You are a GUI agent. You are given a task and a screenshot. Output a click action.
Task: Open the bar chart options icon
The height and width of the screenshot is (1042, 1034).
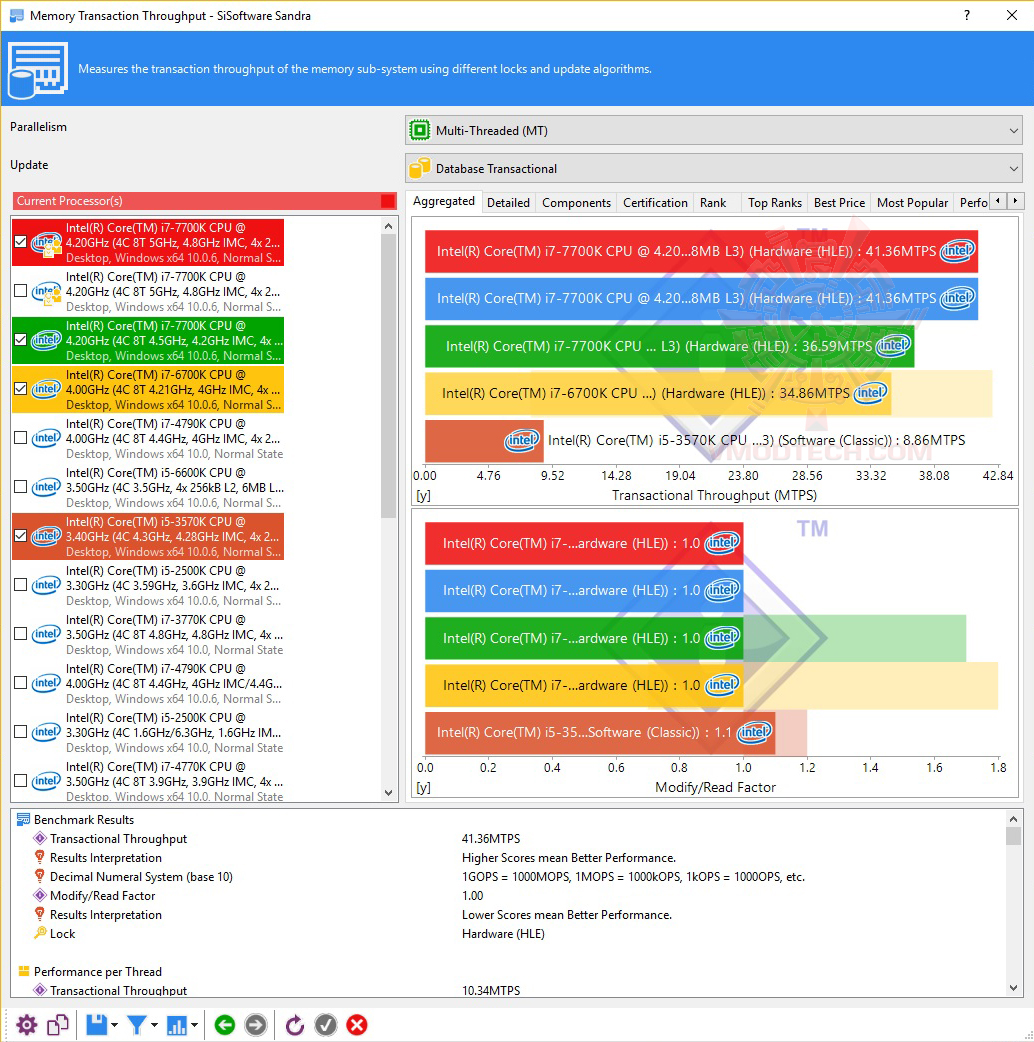pos(177,1025)
